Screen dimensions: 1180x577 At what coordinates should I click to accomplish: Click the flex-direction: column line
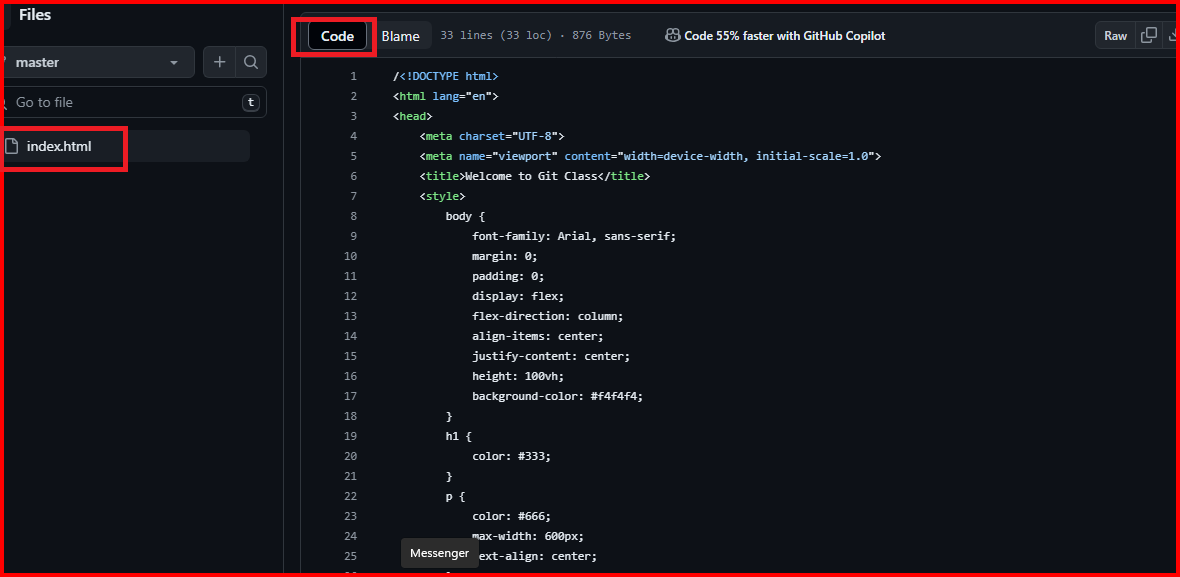point(548,316)
